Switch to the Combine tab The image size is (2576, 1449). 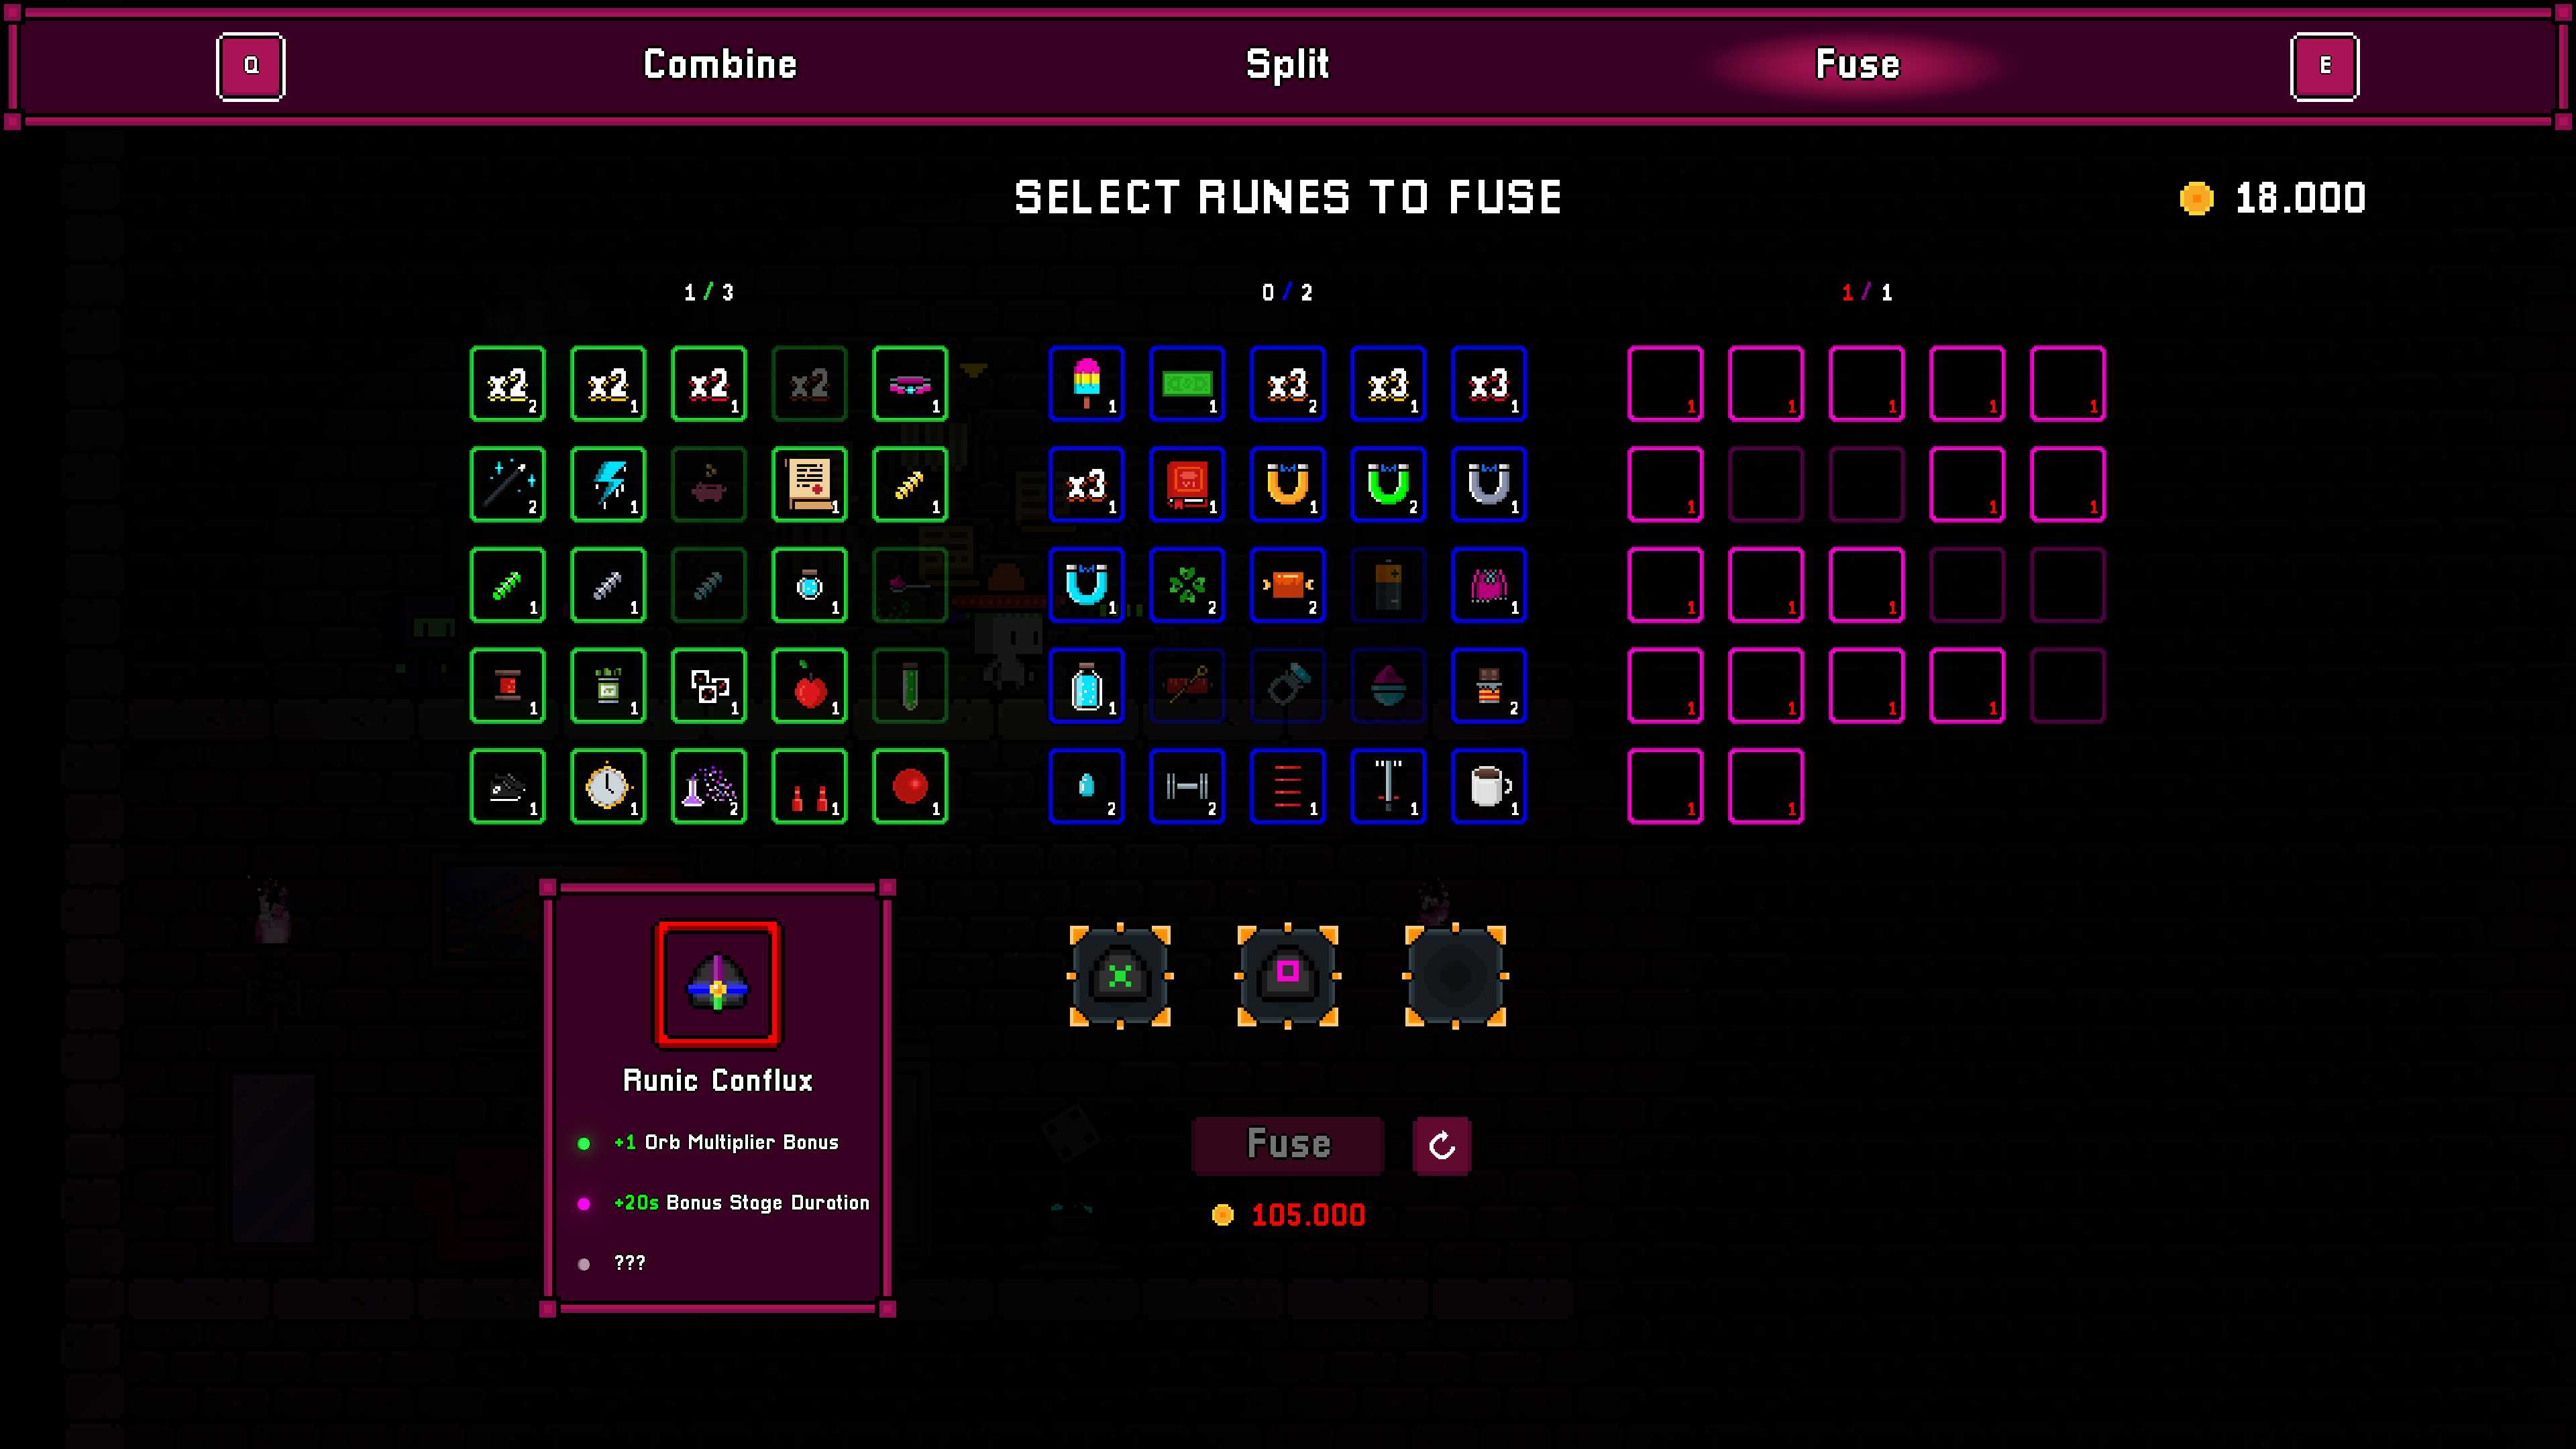(719, 65)
